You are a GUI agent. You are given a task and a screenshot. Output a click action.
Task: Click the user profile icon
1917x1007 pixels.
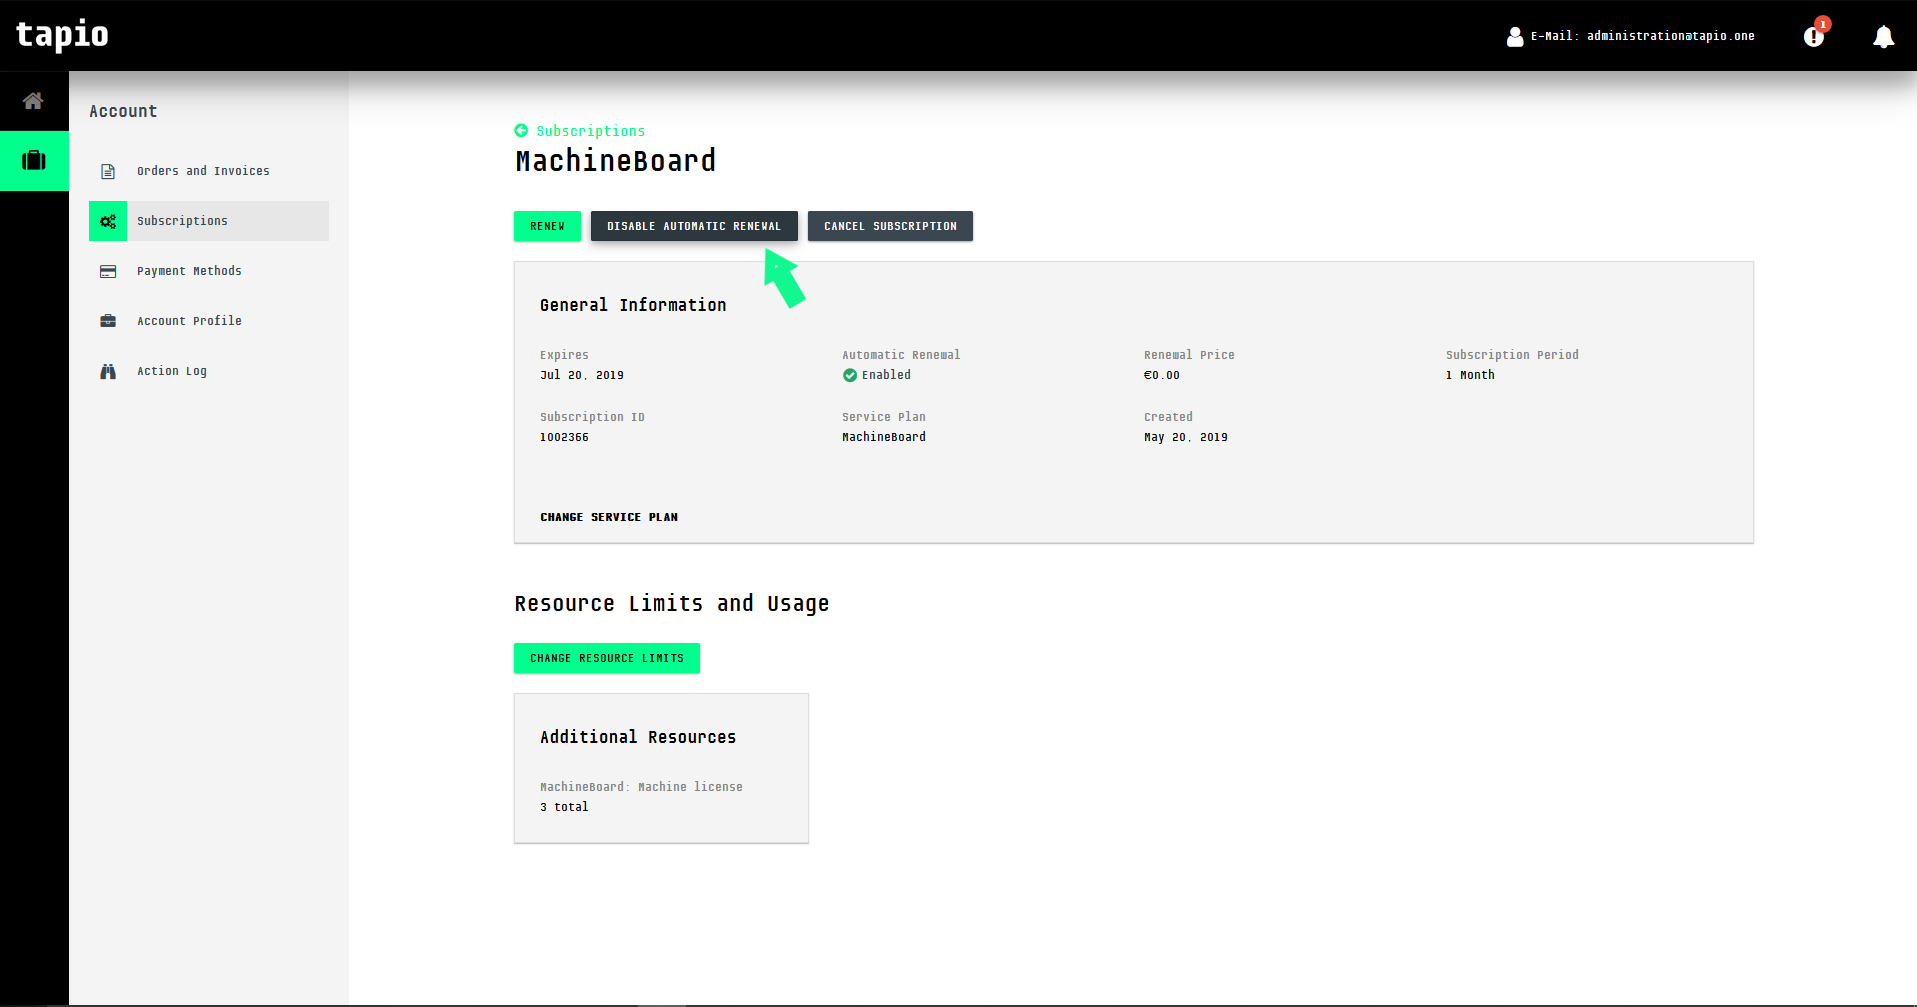point(1515,37)
